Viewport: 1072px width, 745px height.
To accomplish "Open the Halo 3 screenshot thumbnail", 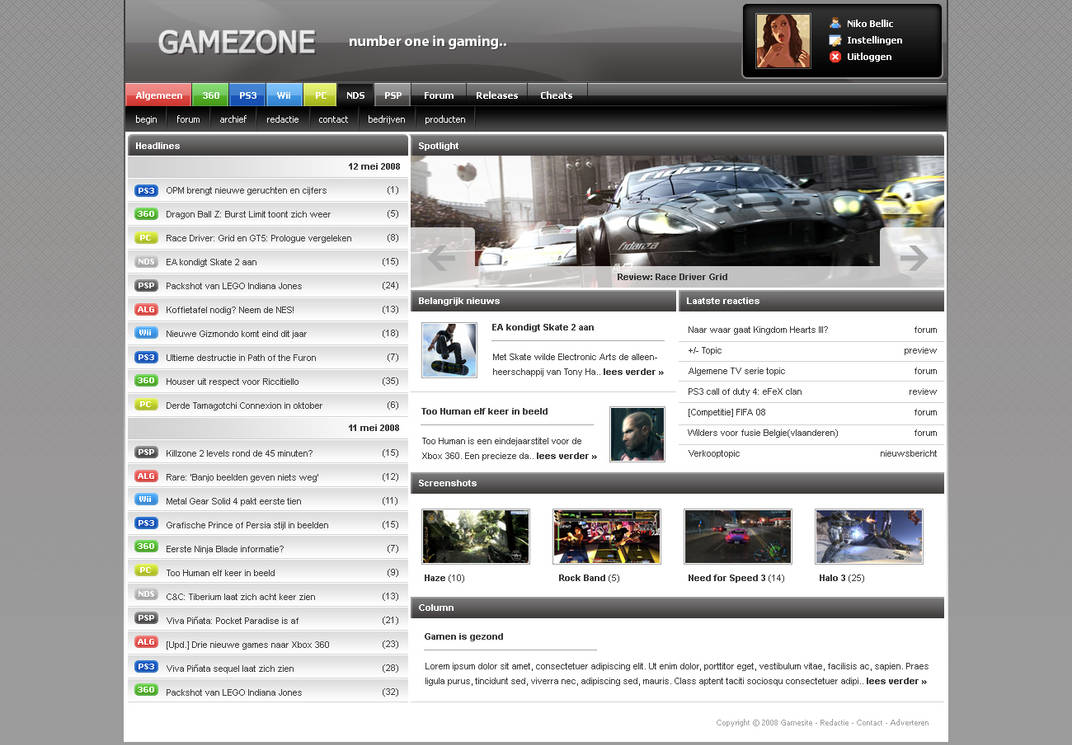I will [x=869, y=537].
